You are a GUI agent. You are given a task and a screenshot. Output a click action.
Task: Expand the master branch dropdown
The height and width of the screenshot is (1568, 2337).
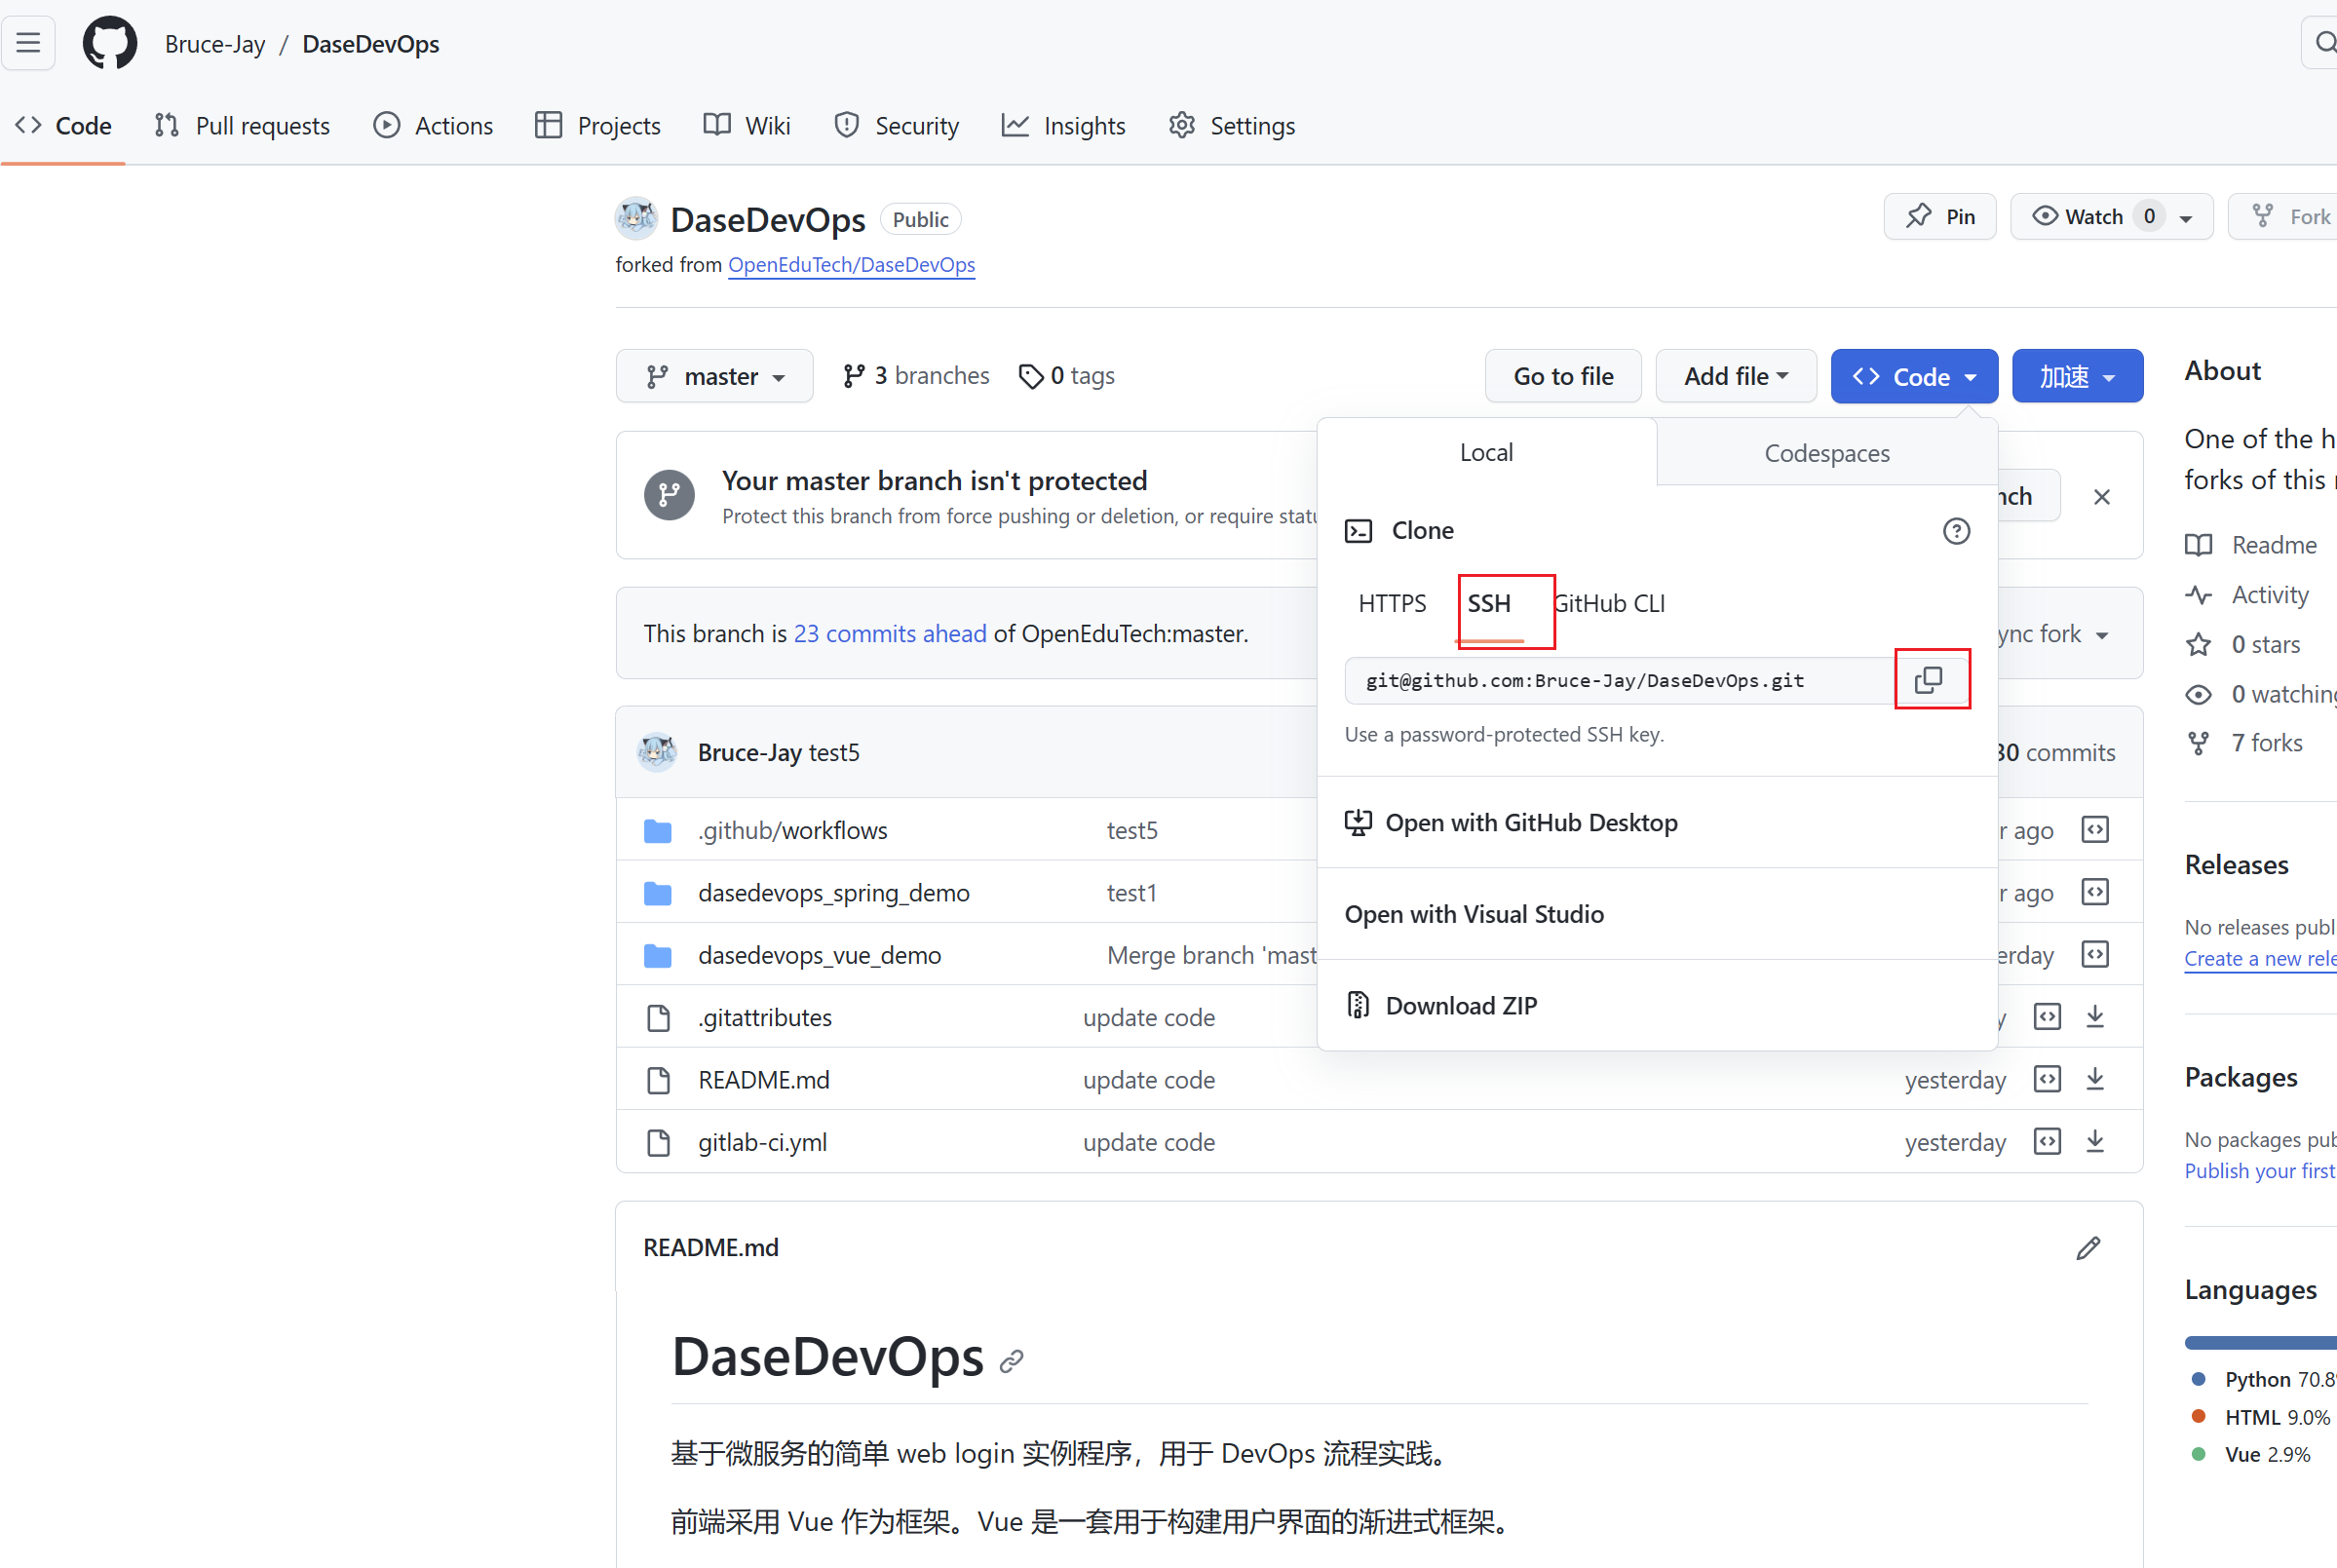[x=714, y=376]
